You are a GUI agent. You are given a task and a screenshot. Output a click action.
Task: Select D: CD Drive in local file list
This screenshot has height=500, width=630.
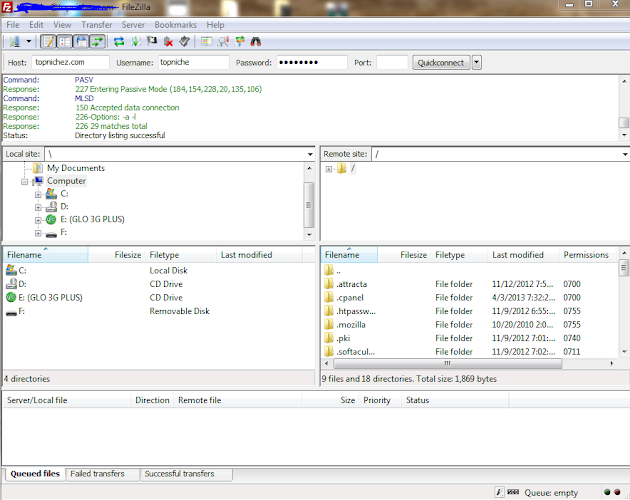(159, 284)
